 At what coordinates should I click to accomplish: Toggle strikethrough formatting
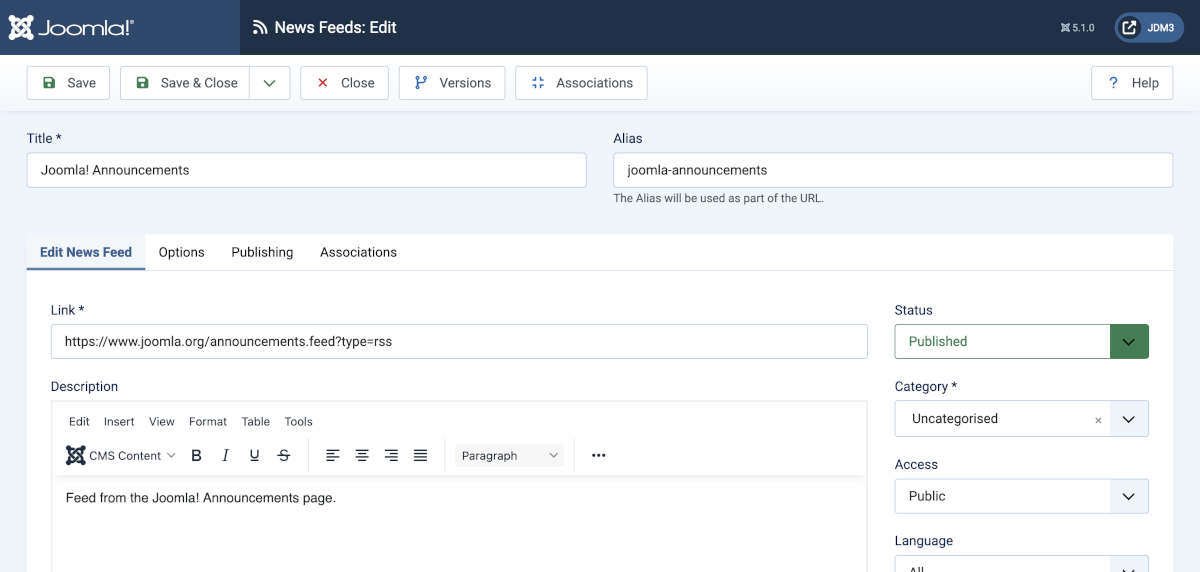284,455
